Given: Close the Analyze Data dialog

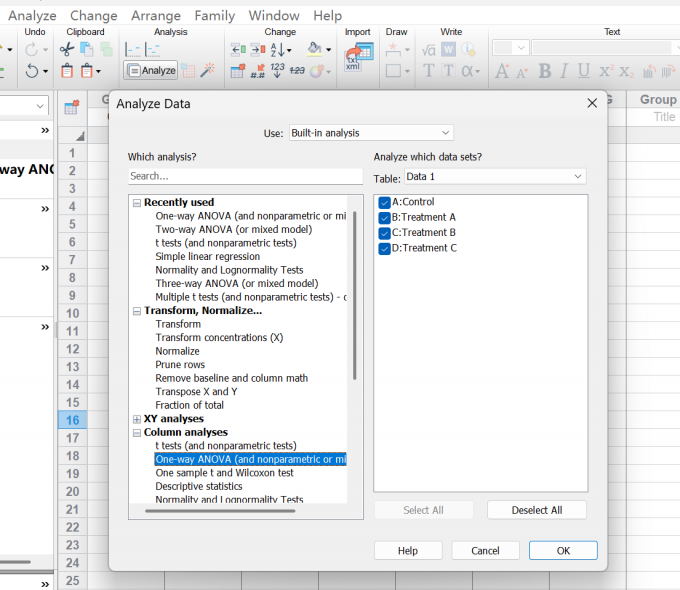Looking at the screenshot, I should pos(592,103).
